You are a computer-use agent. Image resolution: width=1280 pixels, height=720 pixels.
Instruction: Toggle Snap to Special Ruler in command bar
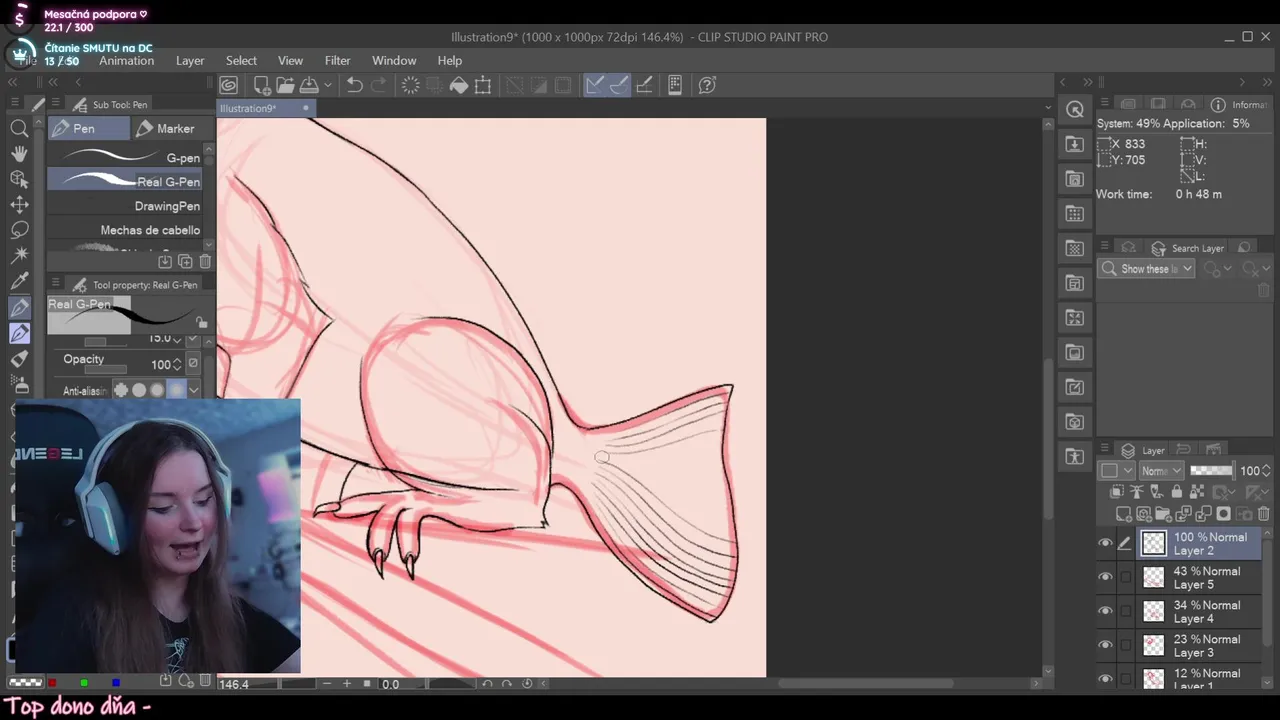pyautogui.click(x=619, y=85)
